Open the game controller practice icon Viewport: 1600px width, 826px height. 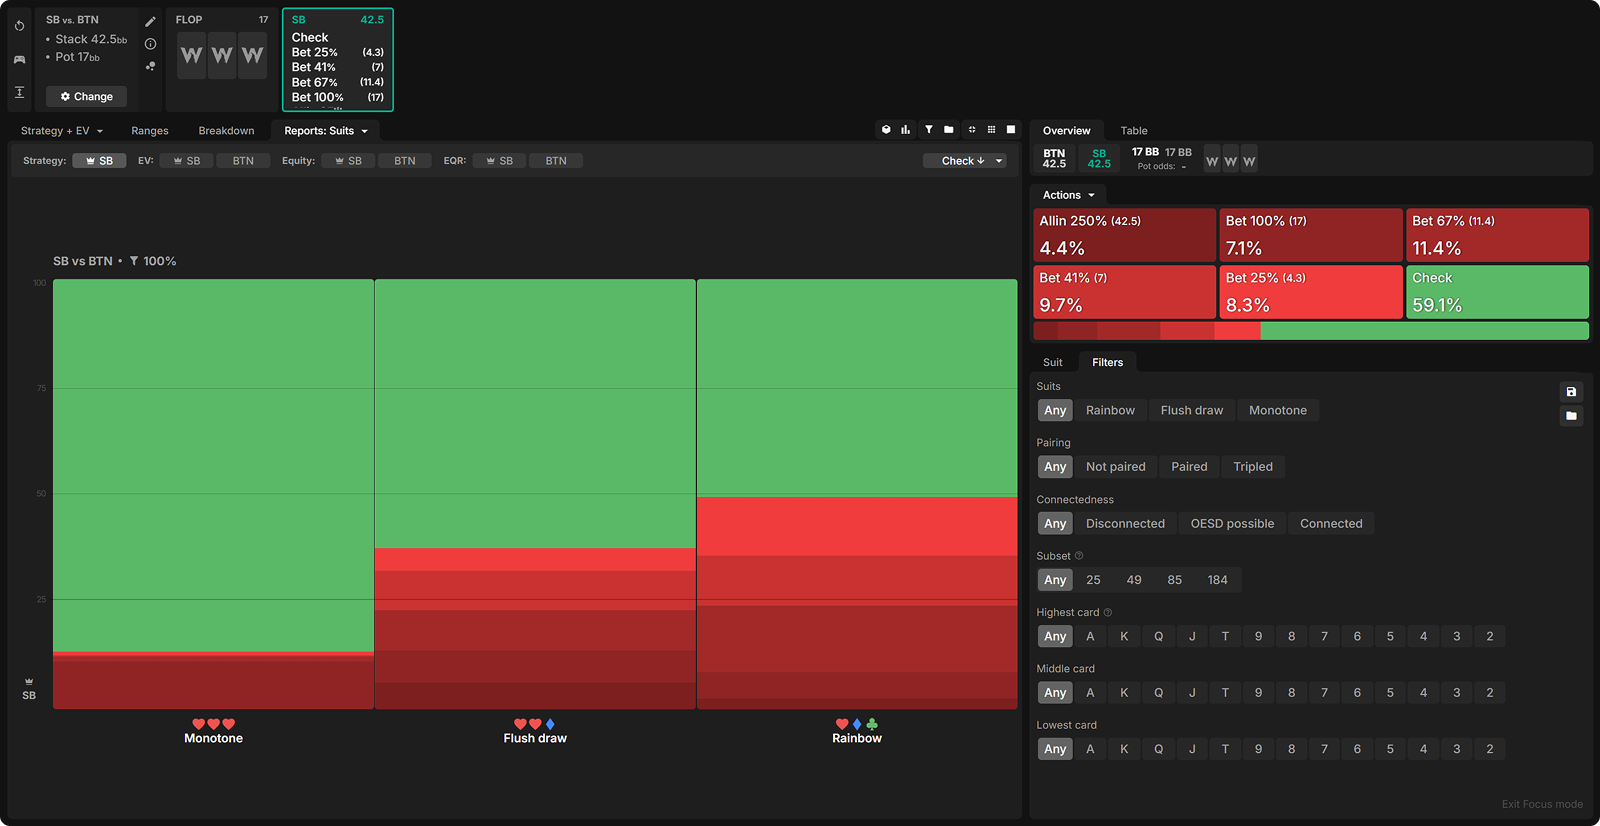point(19,59)
